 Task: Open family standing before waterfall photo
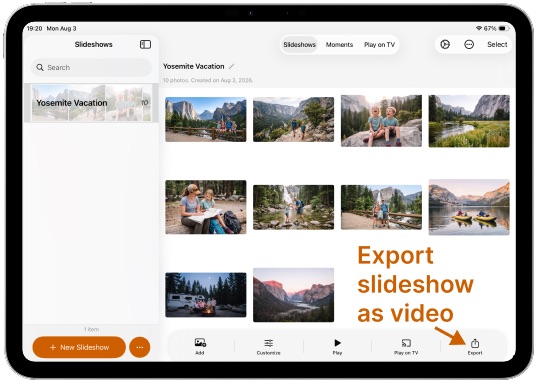pos(381,207)
